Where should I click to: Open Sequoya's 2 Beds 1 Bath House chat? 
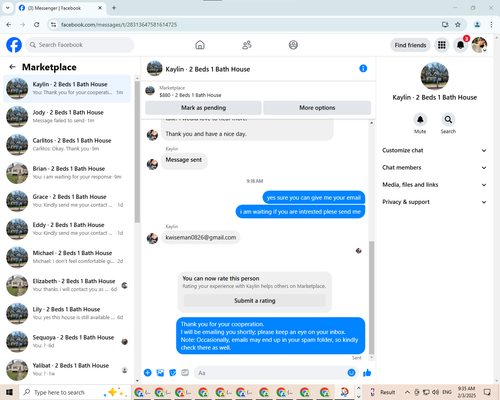coord(67,341)
